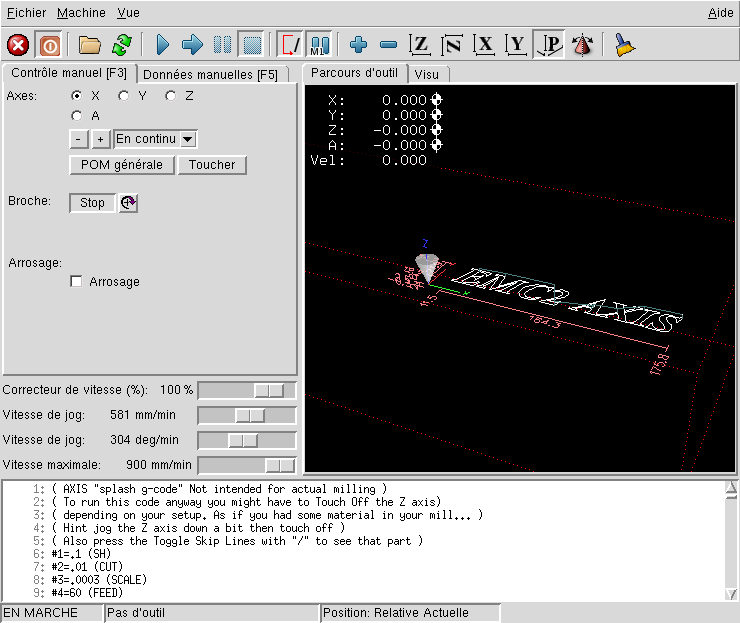Switch to perspective view P icon
Image resolution: width=740 pixels, height=623 pixels.
pyautogui.click(x=549, y=45)
